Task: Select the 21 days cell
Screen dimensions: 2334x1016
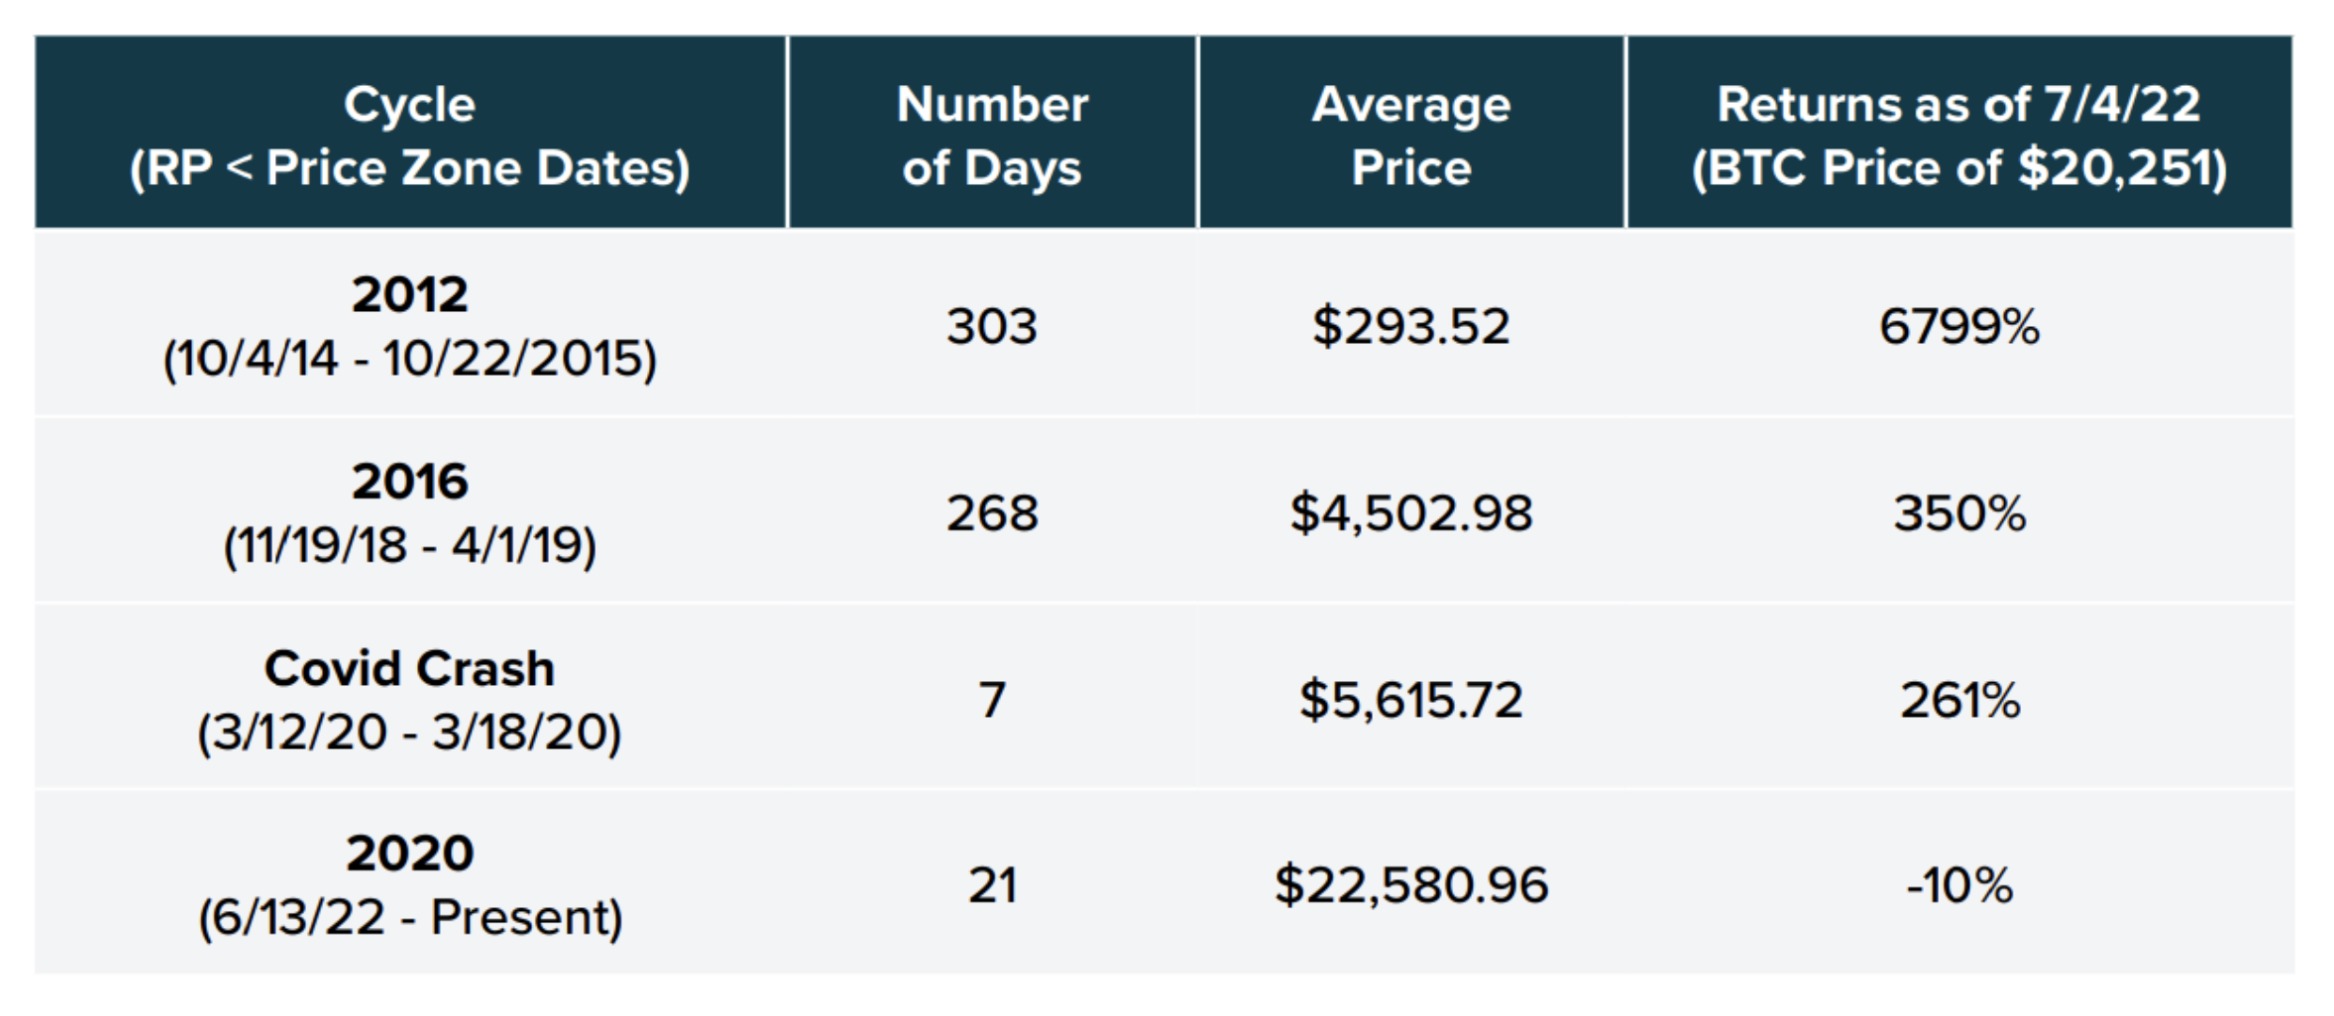Action: (x=992, y=885)
